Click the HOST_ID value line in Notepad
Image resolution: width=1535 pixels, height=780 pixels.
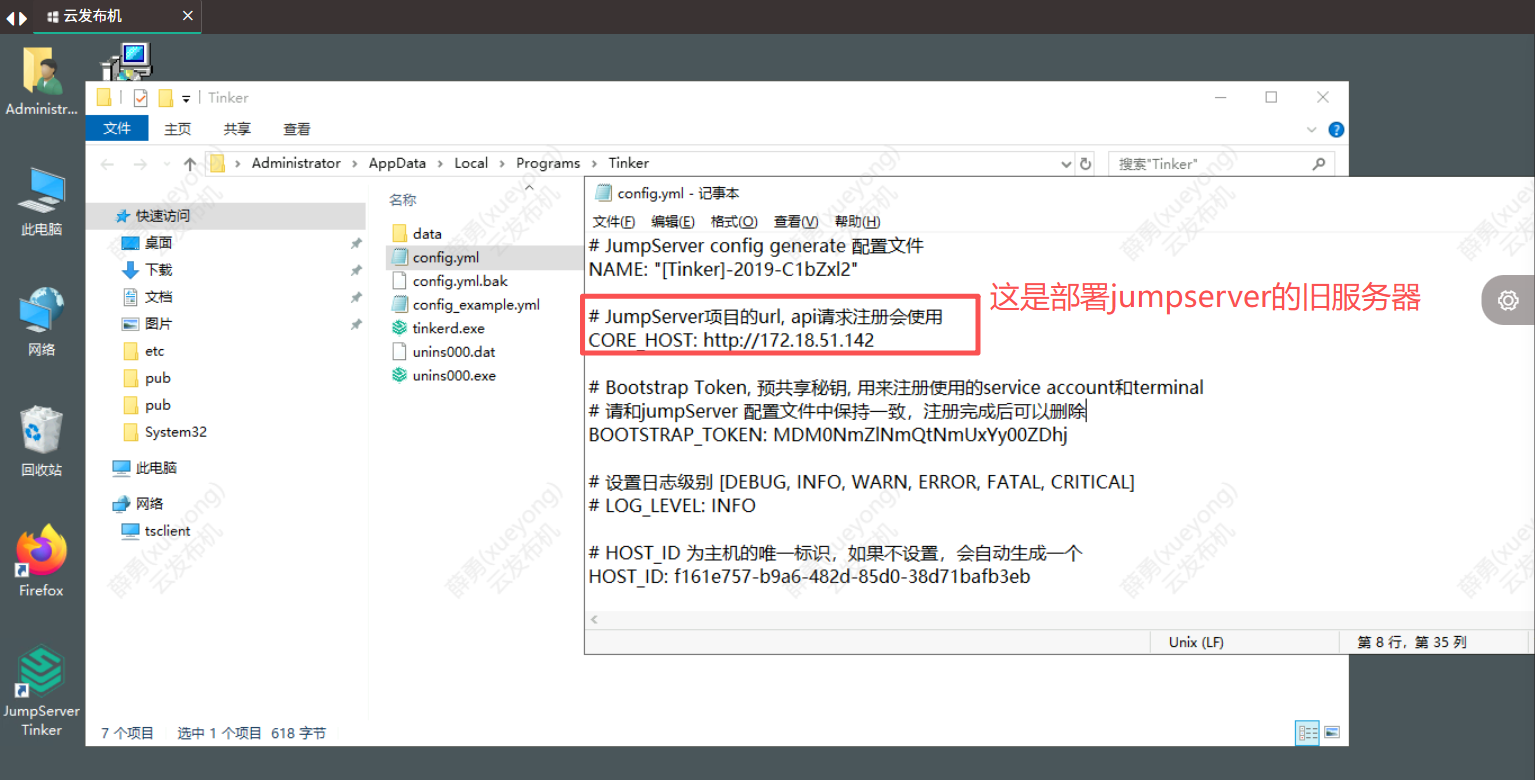pyautogui.click(x=809, y=577)
